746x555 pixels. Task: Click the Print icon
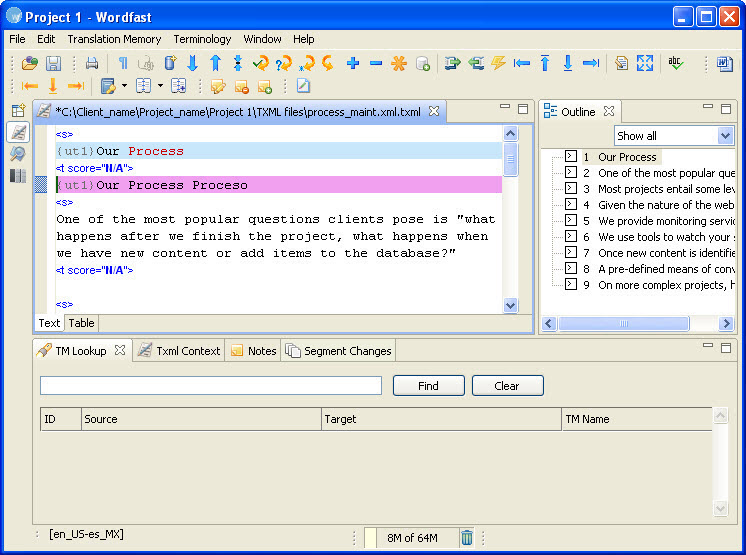coord(92,63)
